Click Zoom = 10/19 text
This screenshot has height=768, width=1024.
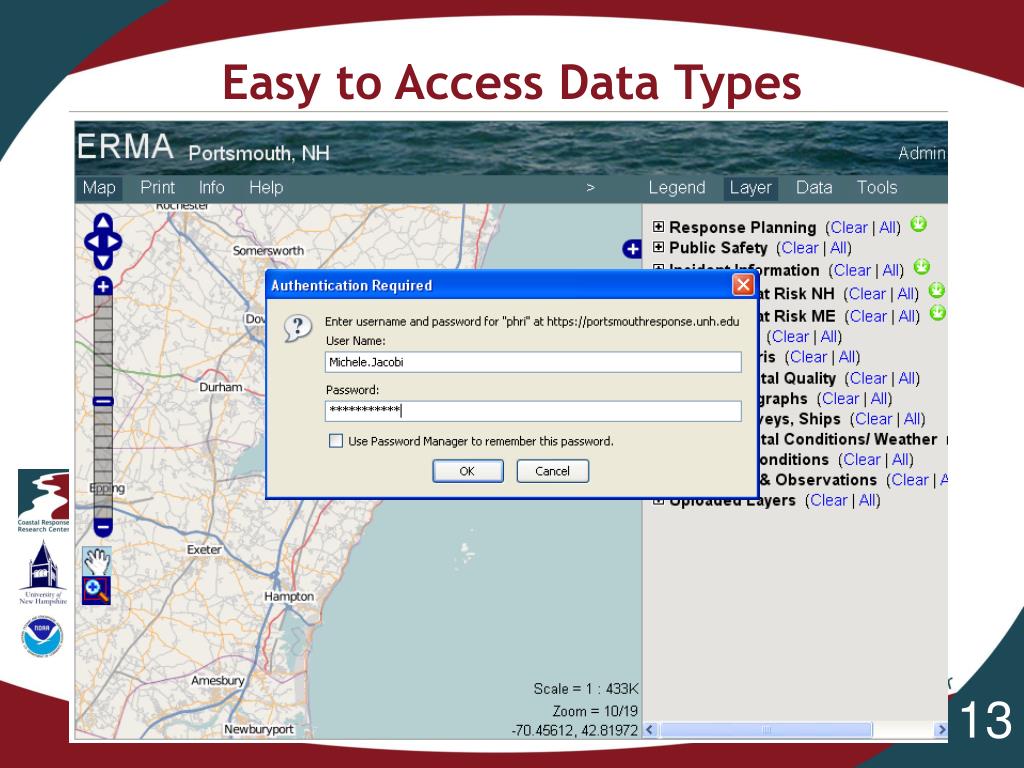[595, 711]
